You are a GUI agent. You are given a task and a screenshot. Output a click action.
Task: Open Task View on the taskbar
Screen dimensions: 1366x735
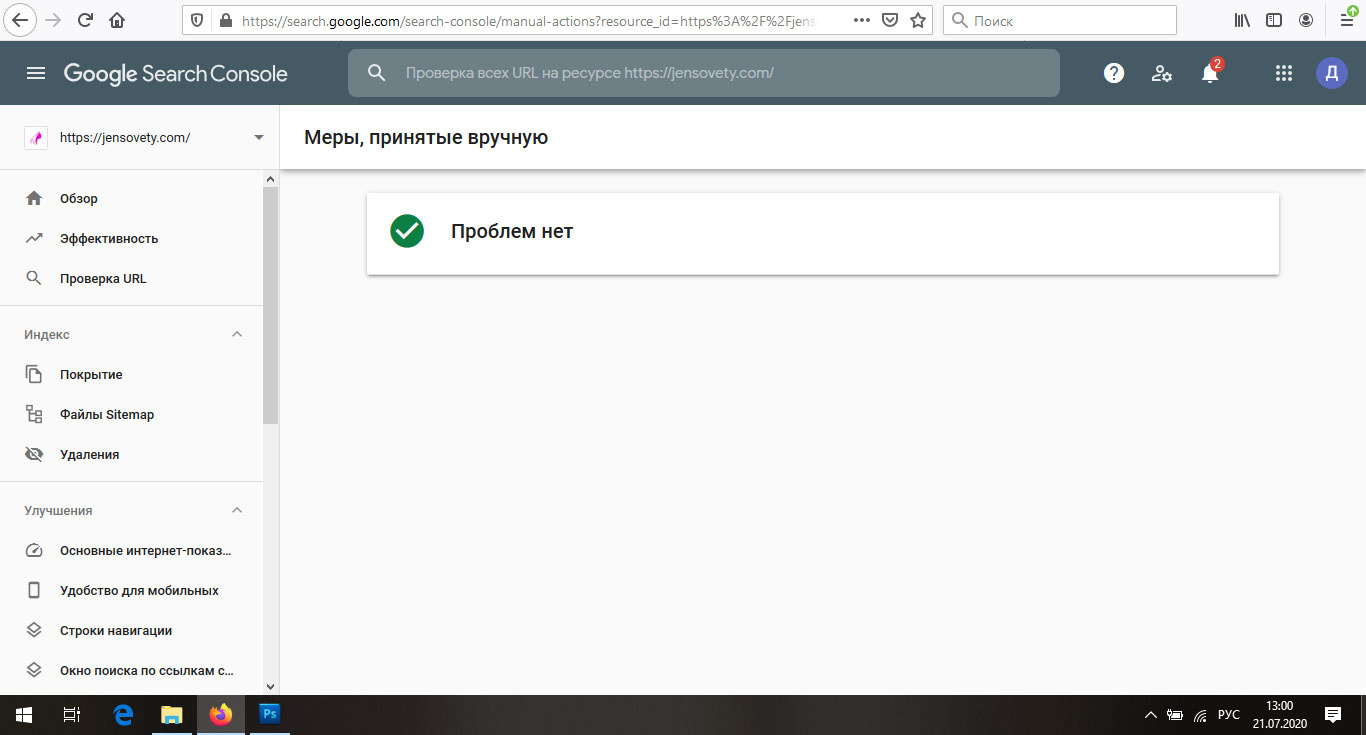click(72, 715)
